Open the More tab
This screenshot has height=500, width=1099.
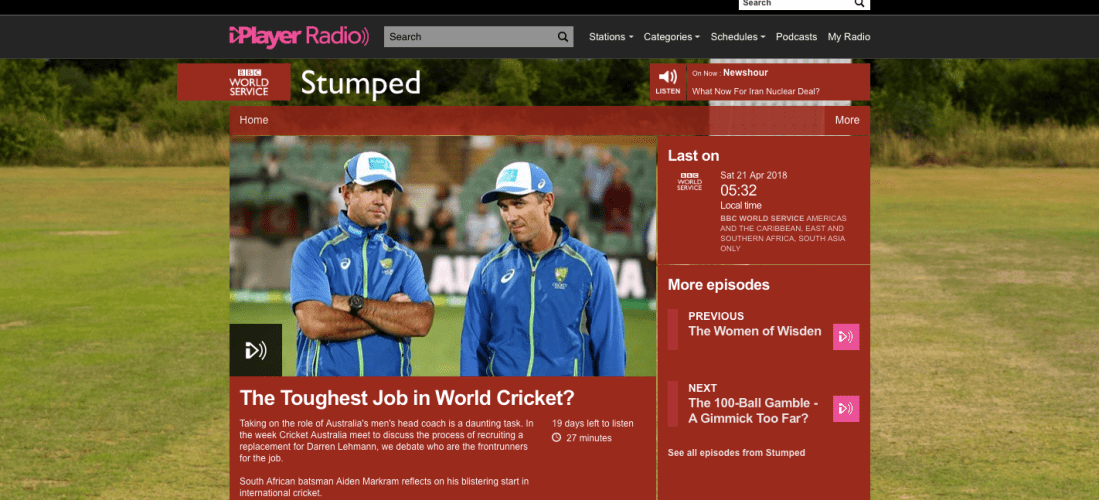(x=846, y=120)
